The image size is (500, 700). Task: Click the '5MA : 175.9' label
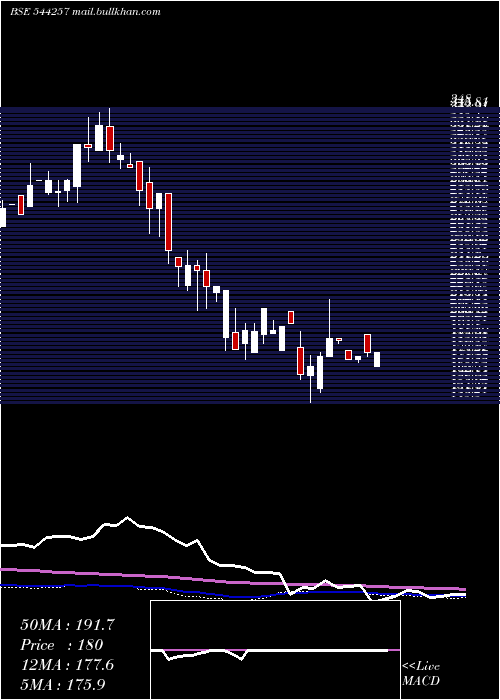pos(63,685)
